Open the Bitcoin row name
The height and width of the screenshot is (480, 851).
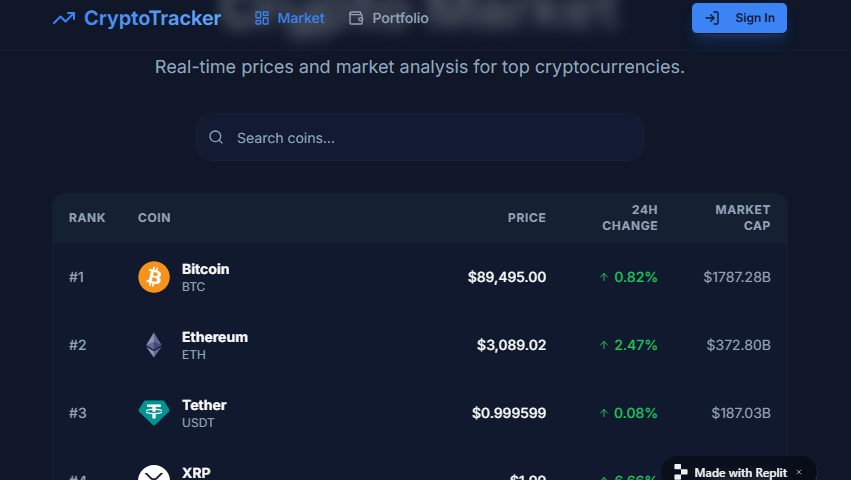[x=205, y=269]
